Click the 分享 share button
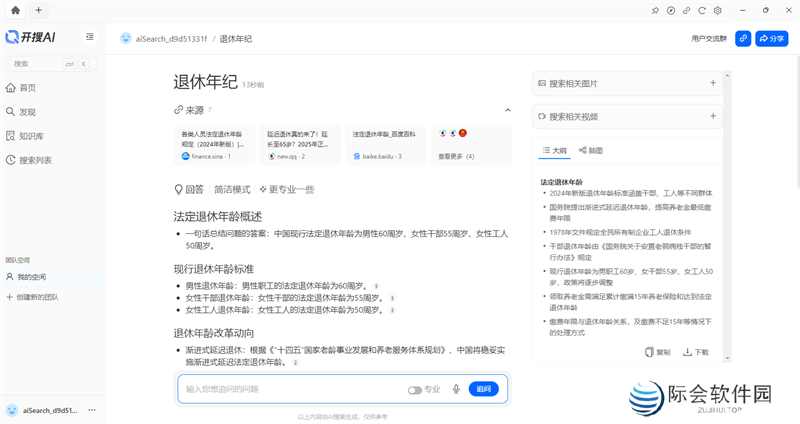800x424 pixels. tap(771, 38)
